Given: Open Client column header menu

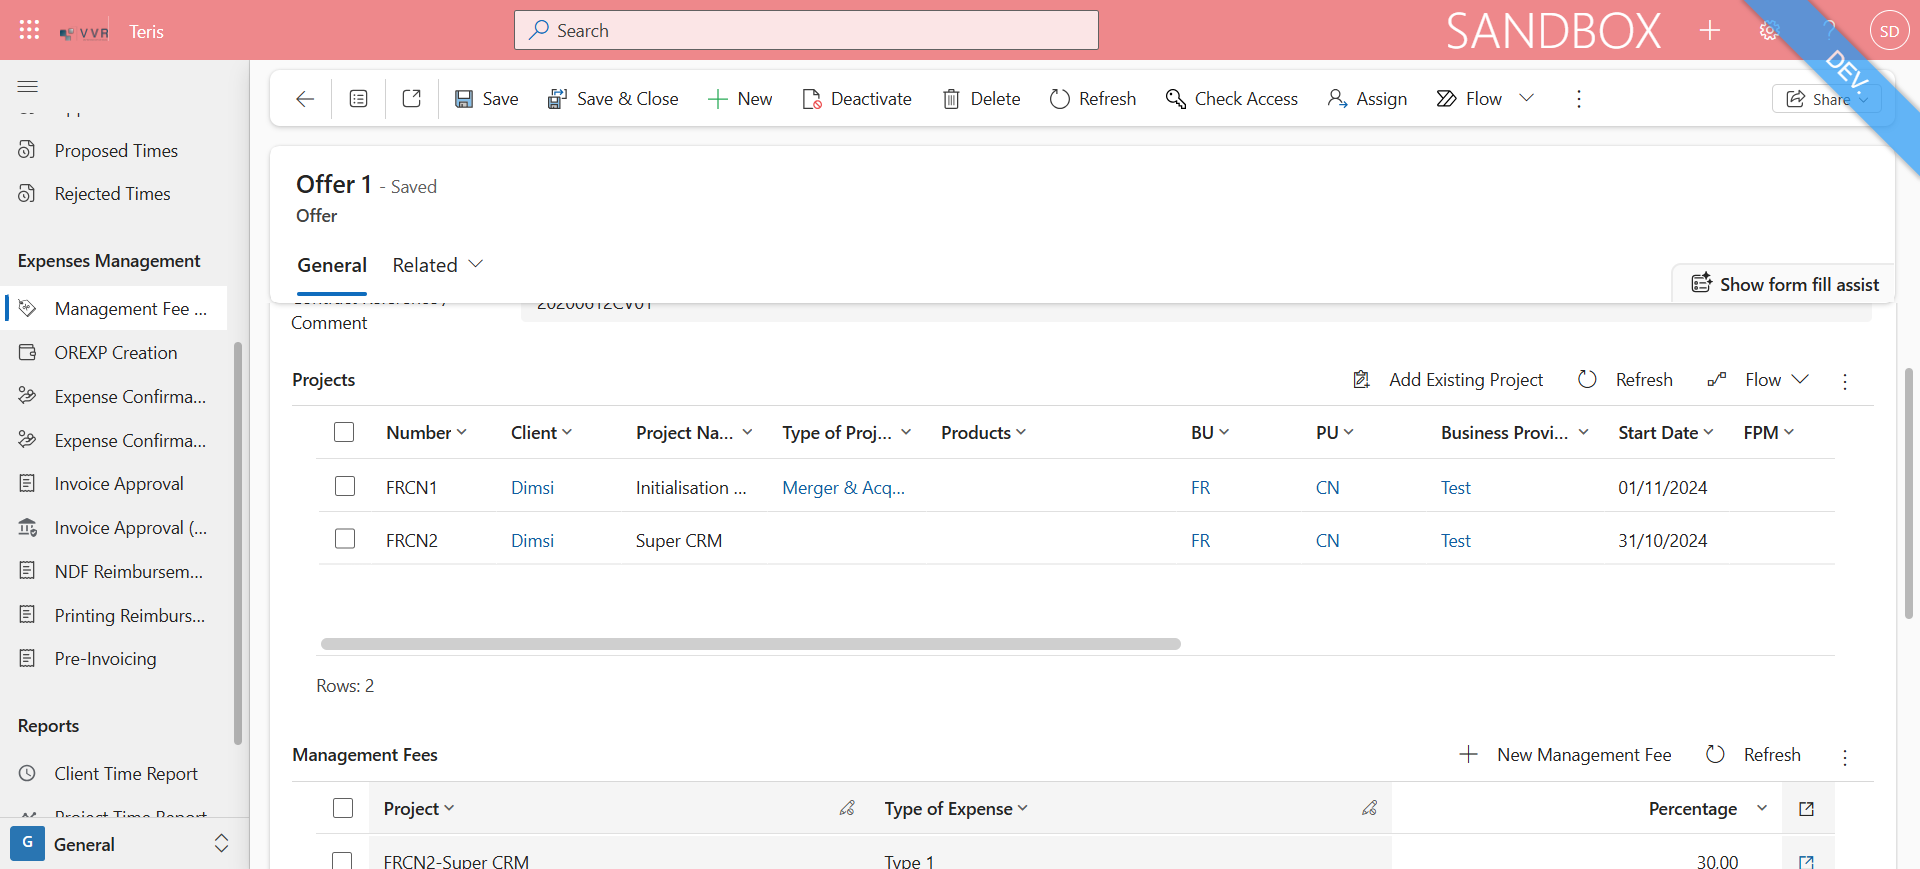Looking at the screenshot, I should (541, 433).
